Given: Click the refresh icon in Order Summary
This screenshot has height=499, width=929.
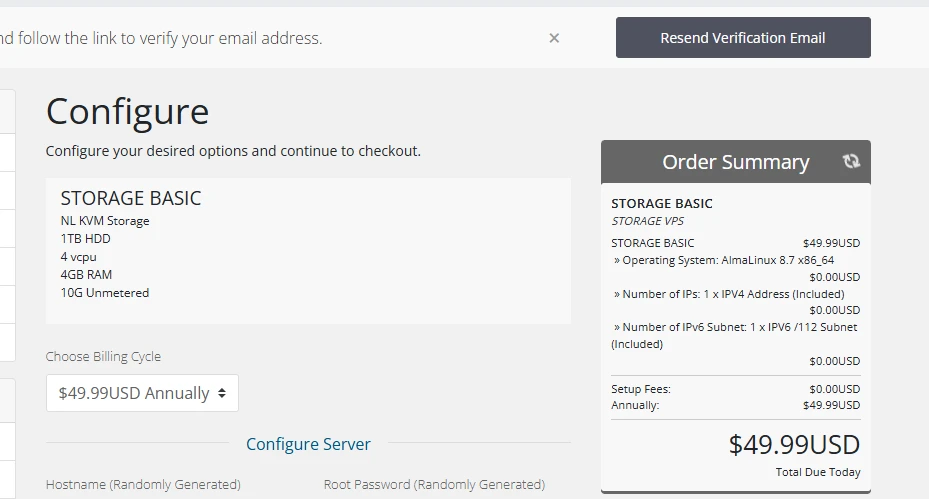Looking at the screenshot, I should click(851, 161).
